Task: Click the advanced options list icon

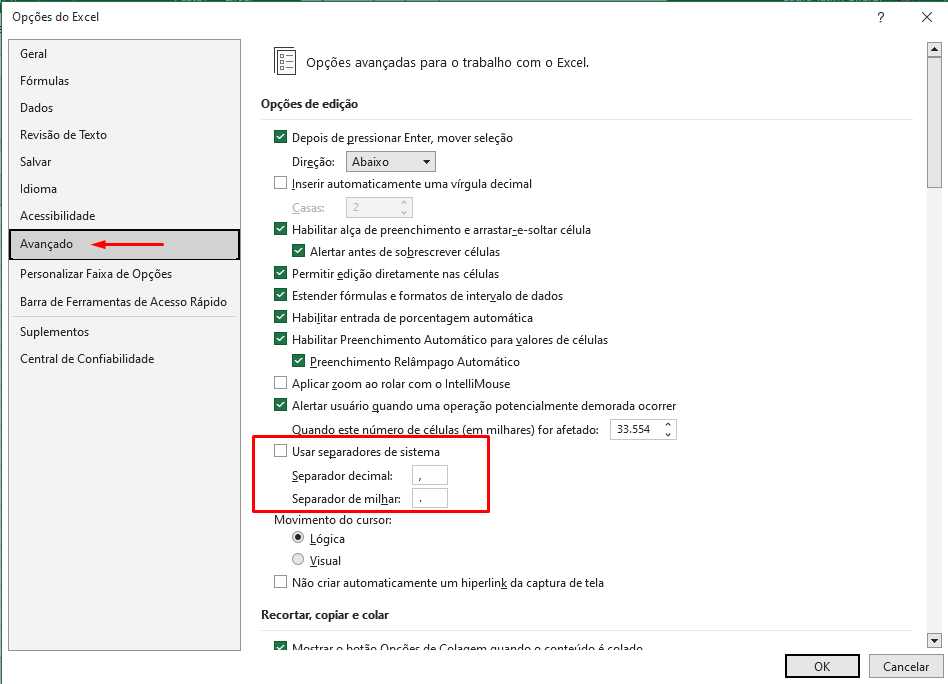Action: pos(285,61)
